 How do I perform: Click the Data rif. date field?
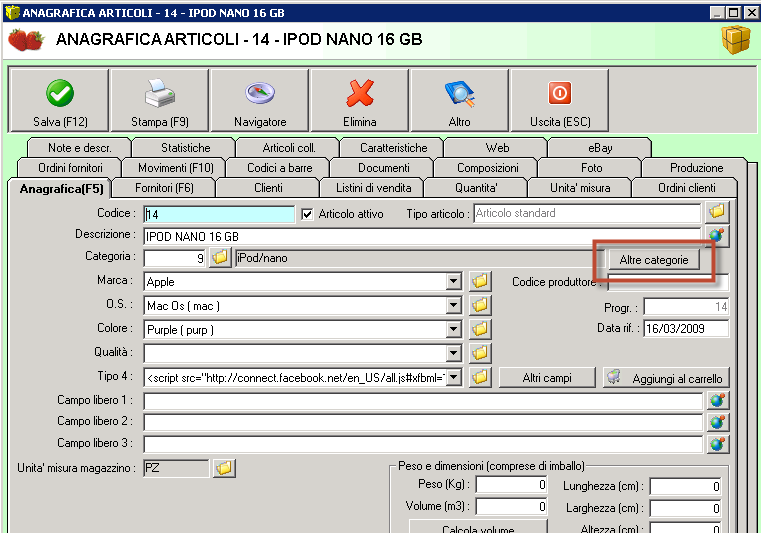click(686, 329)
